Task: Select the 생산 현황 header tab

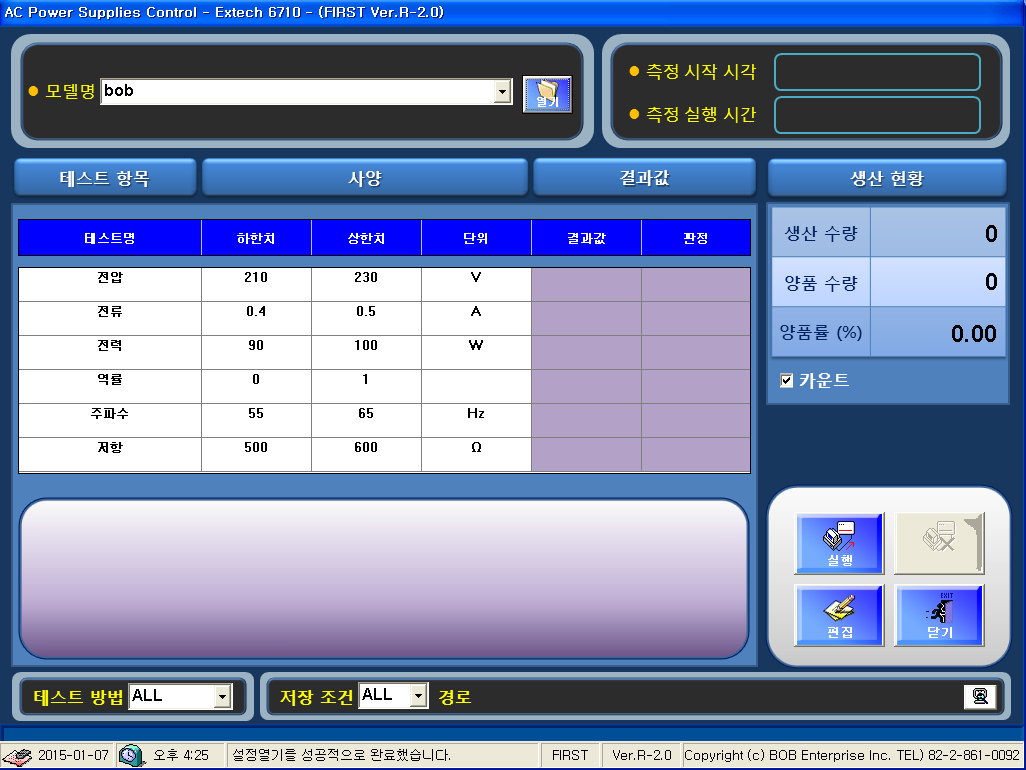Action: tap(887, 179)
